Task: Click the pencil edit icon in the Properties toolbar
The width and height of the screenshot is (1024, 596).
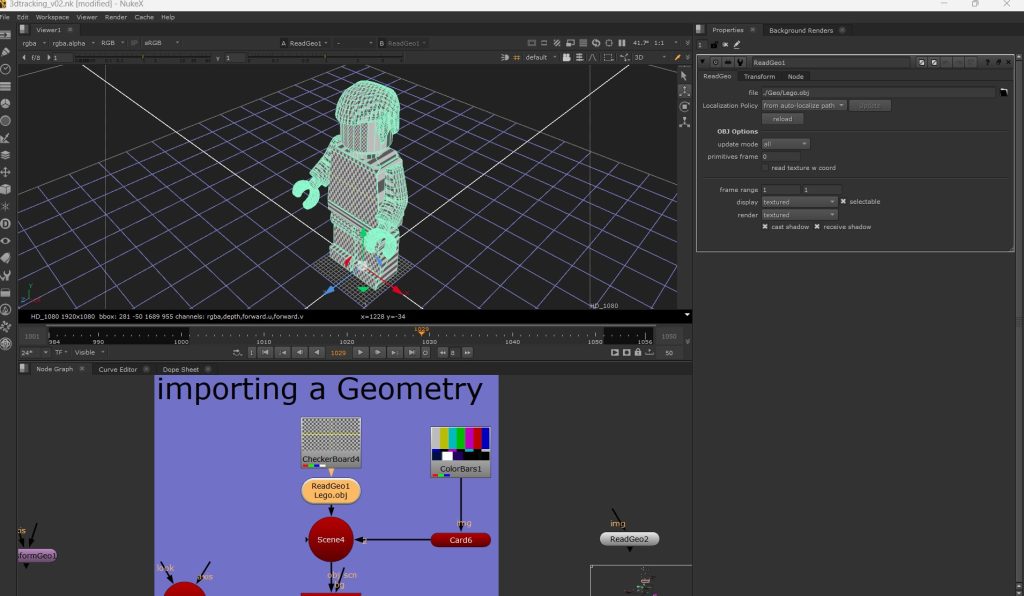Action: click(737, 45)
